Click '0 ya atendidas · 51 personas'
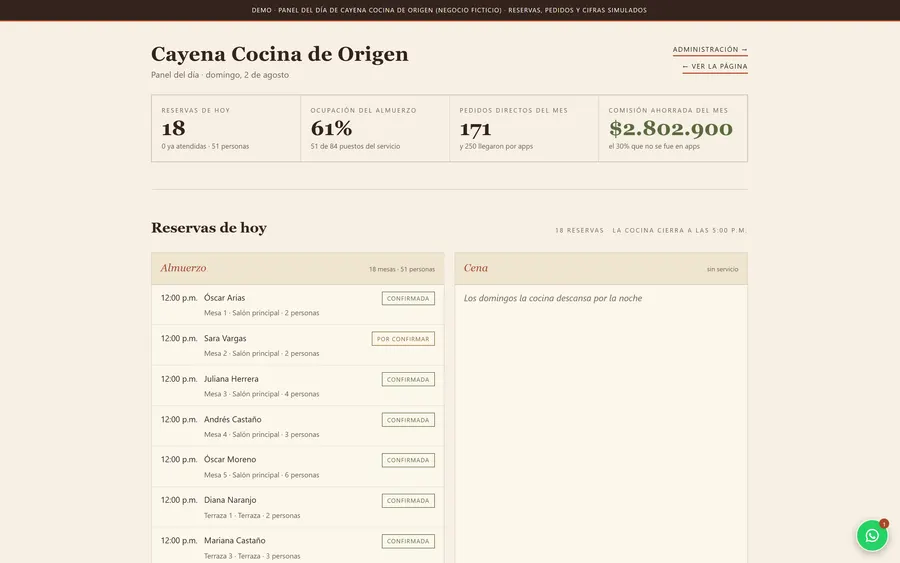 [x=205, y=146]
